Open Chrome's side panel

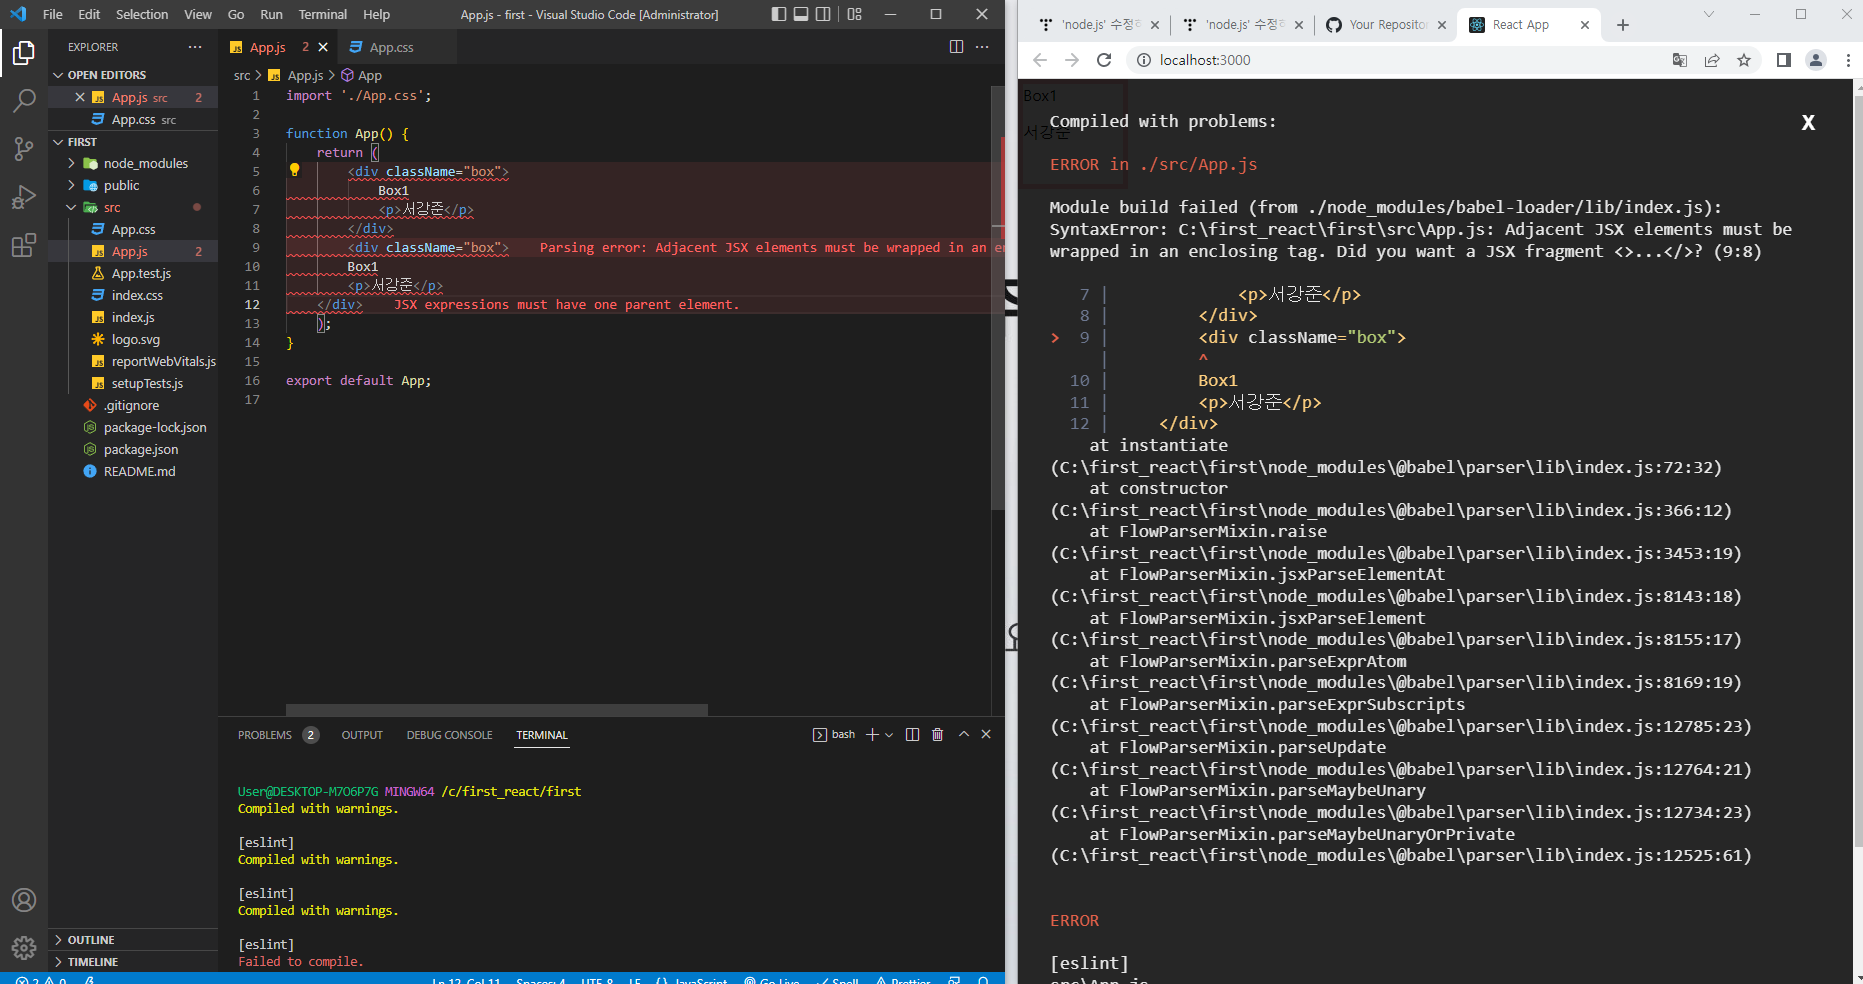pyautogui.click(x=1783, y=60)
